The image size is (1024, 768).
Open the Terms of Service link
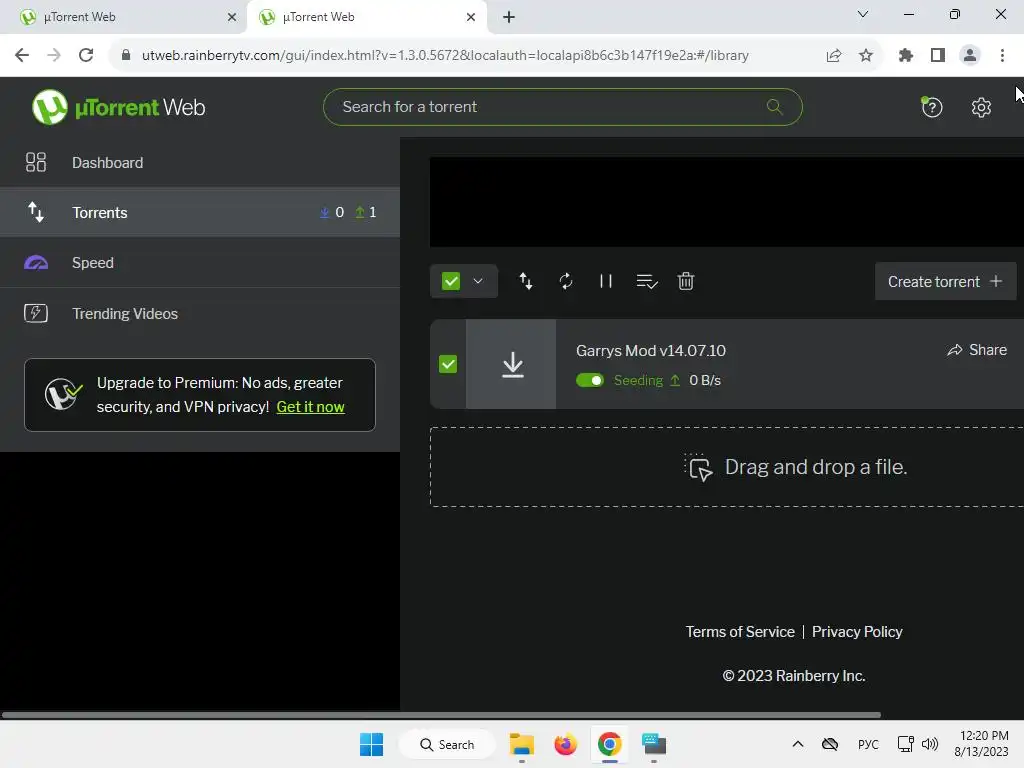pos(739,632)
